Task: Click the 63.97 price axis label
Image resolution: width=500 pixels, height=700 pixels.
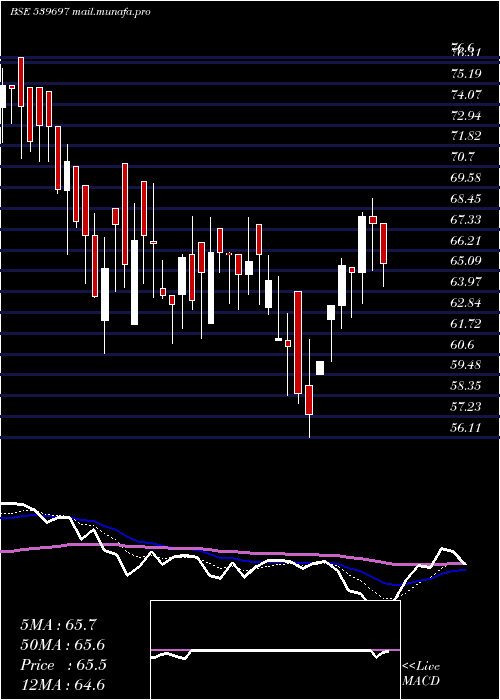Action: (x=467, y=282)
